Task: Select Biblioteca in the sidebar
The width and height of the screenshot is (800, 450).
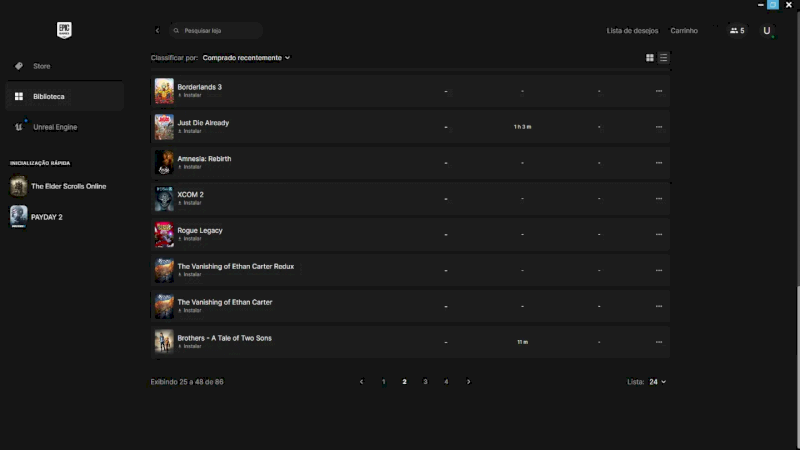Action: [x=48, y=97]
